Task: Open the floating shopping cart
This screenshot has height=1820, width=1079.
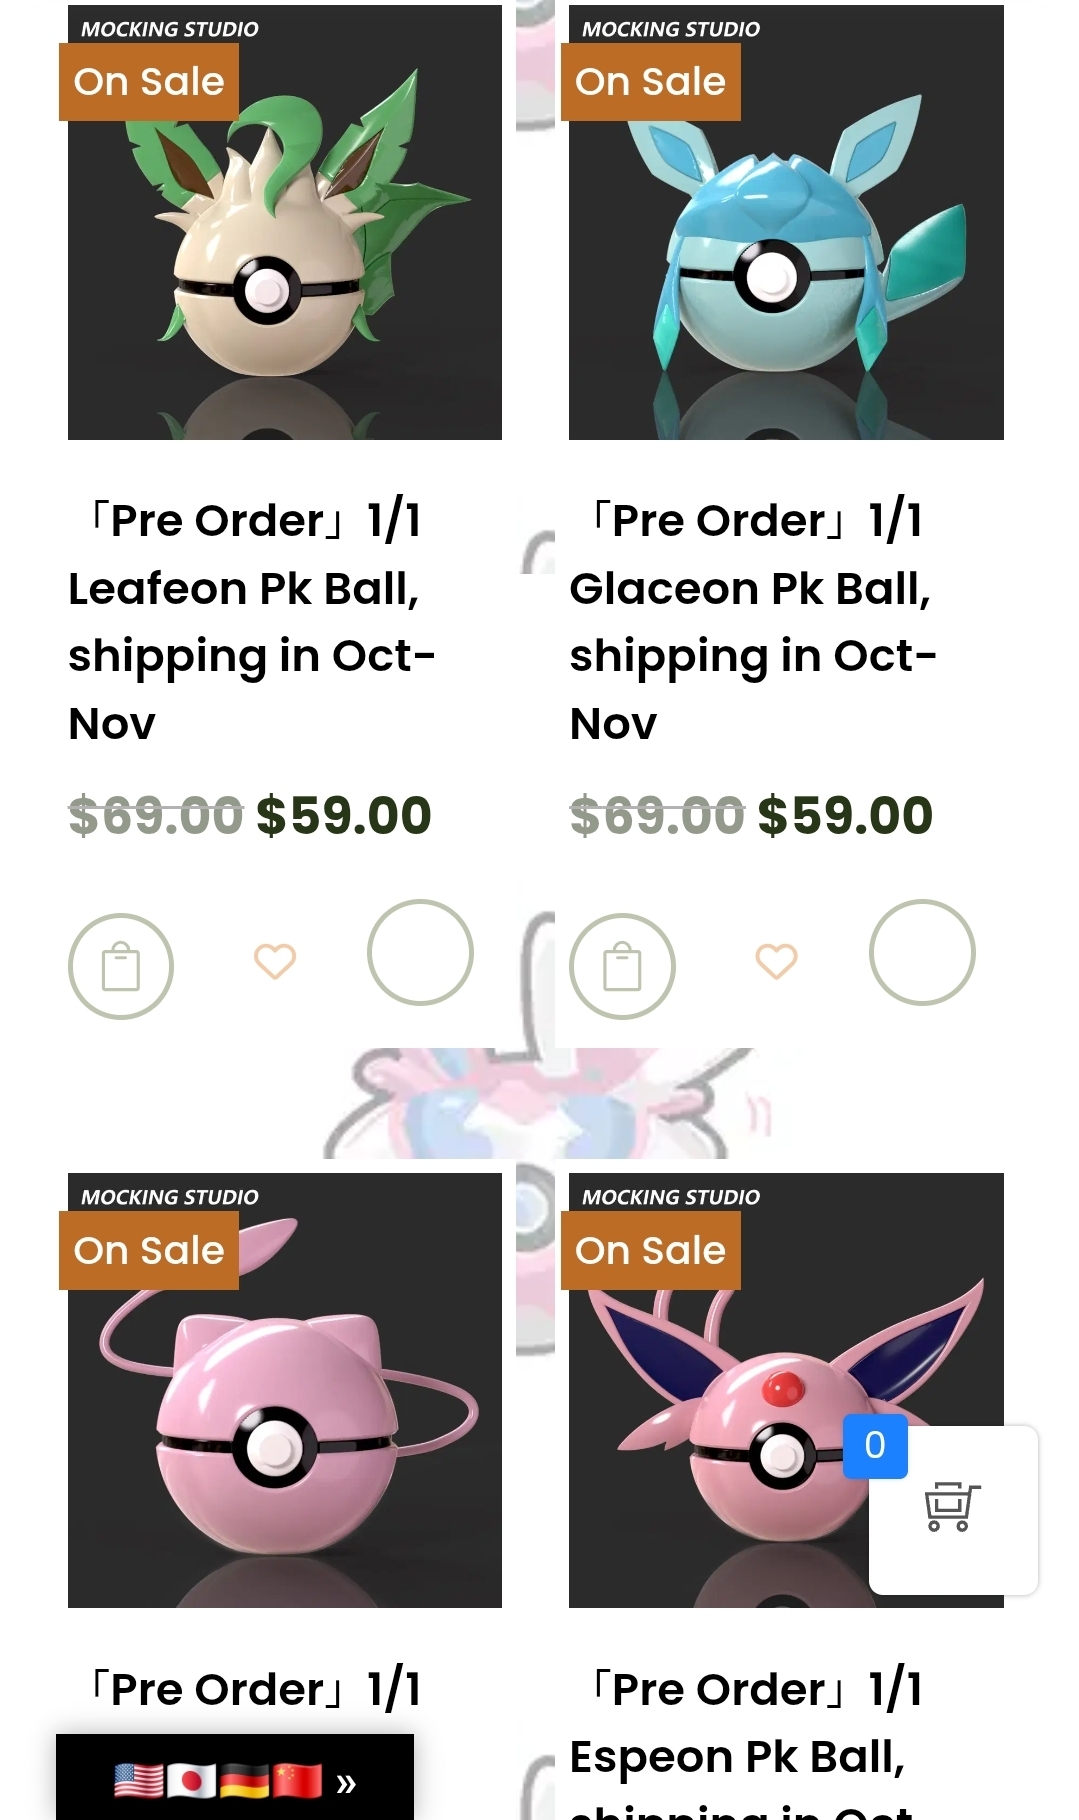Action: coord(952,1507)
